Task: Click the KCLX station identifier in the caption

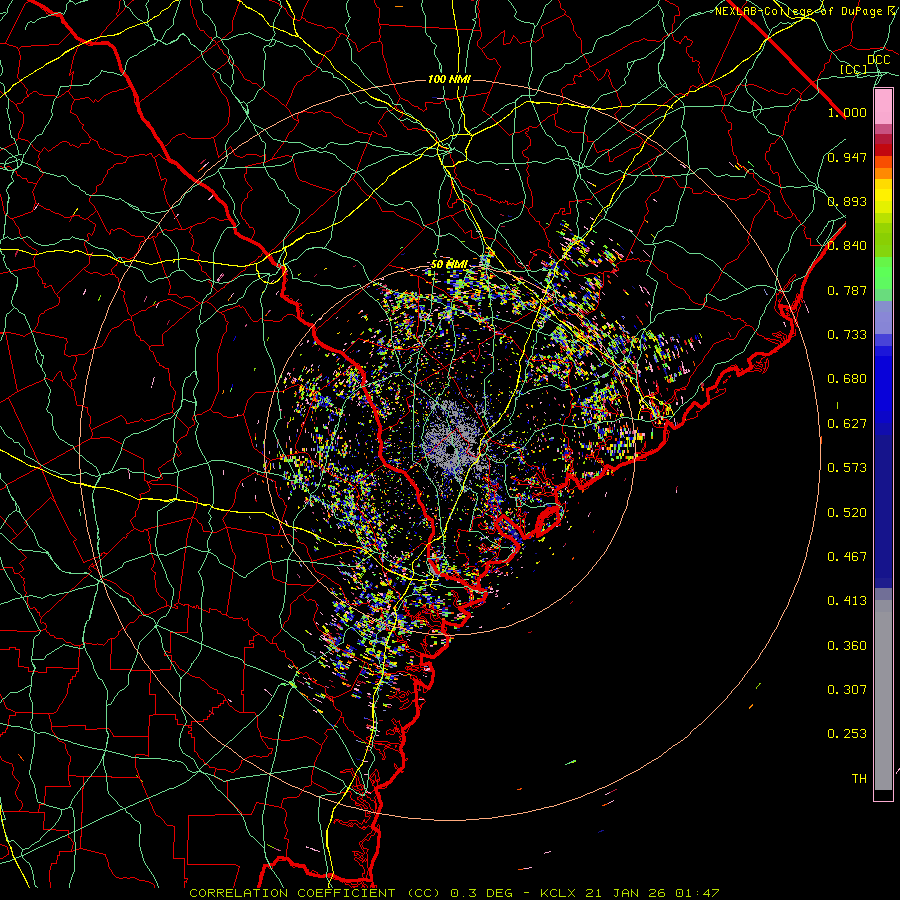Action: tap(557, 893)
